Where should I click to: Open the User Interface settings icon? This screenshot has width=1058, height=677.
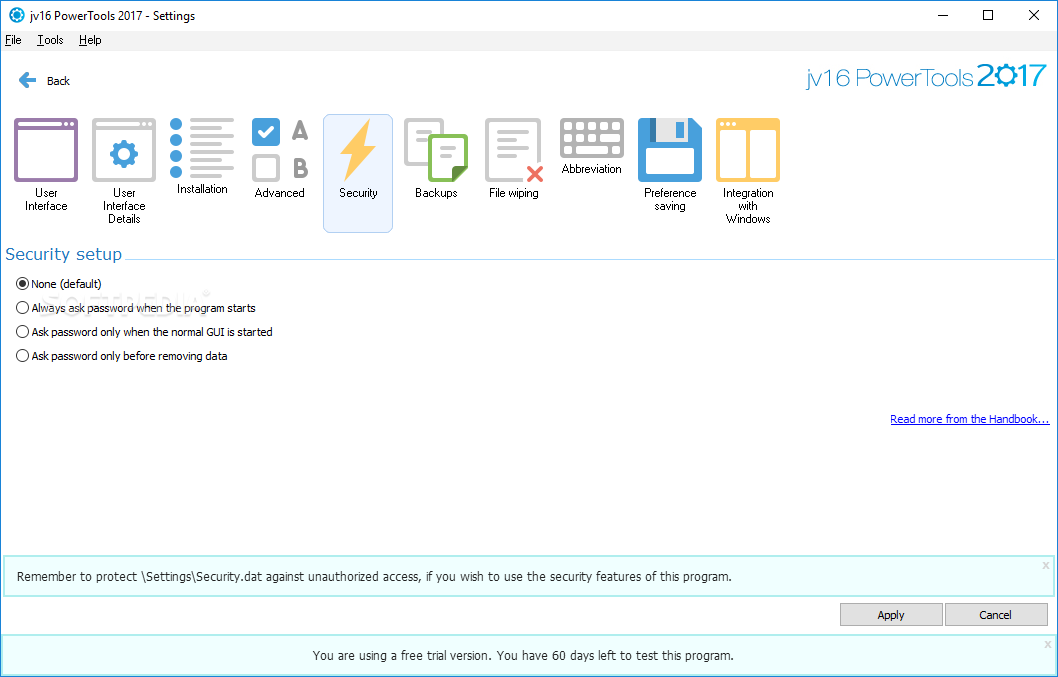tap(46, 150)
